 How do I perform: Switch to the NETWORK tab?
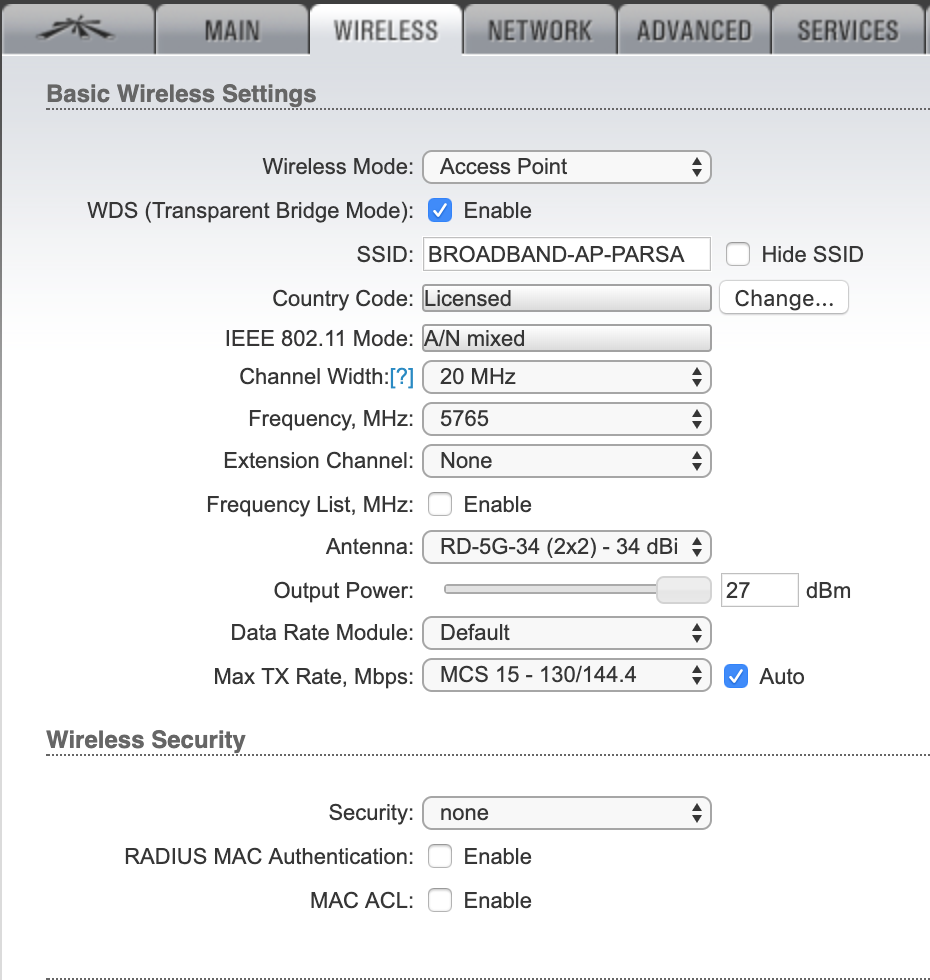tap(538, 30)
